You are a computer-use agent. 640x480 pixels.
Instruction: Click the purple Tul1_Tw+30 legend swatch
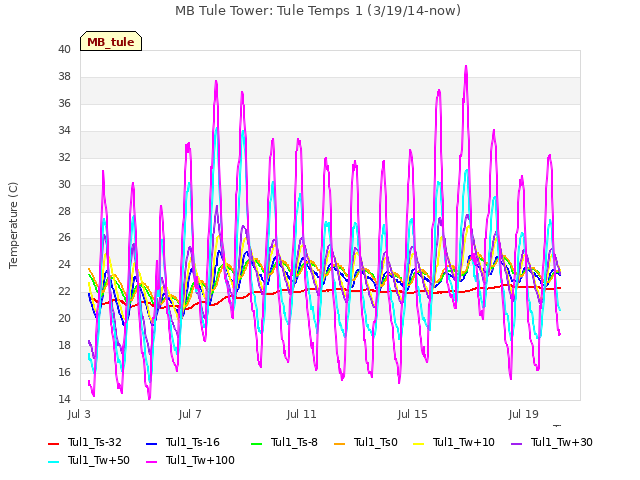517,443
